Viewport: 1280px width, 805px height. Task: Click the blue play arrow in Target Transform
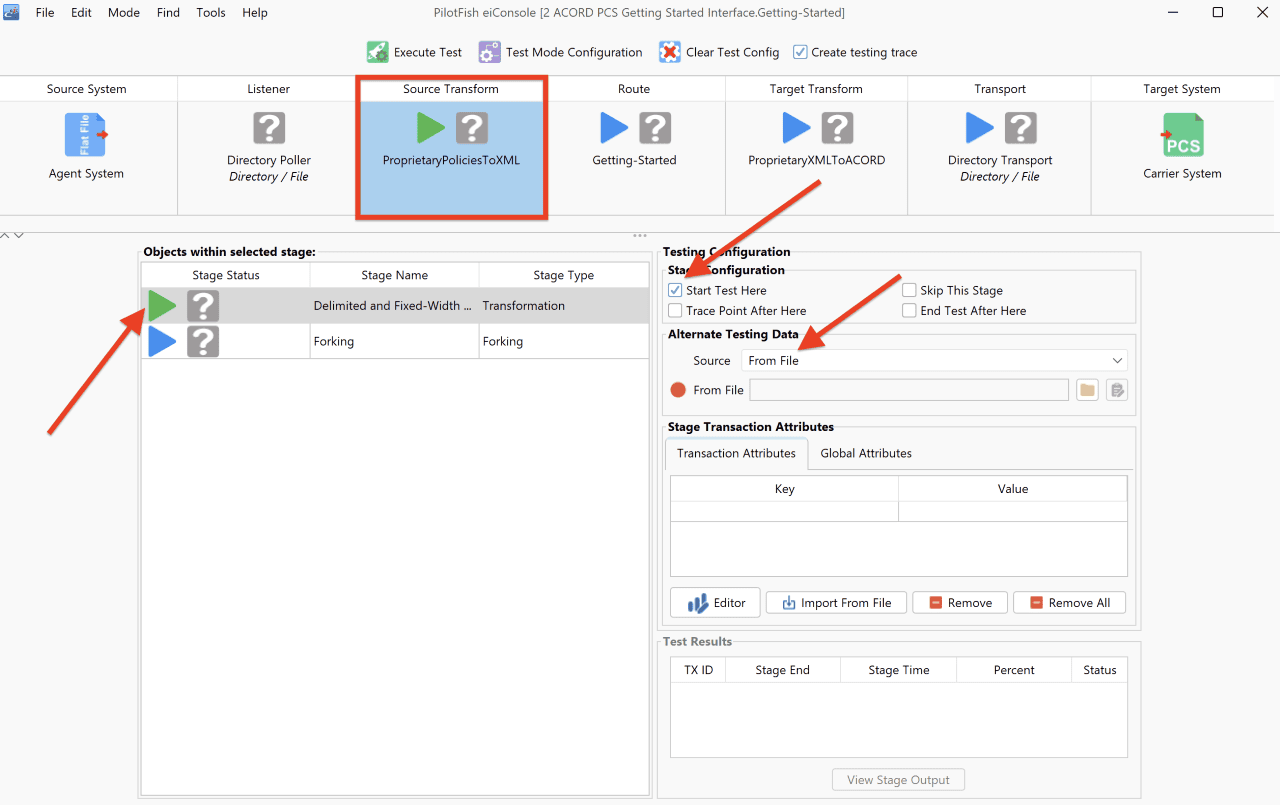[x=796, y=128]
